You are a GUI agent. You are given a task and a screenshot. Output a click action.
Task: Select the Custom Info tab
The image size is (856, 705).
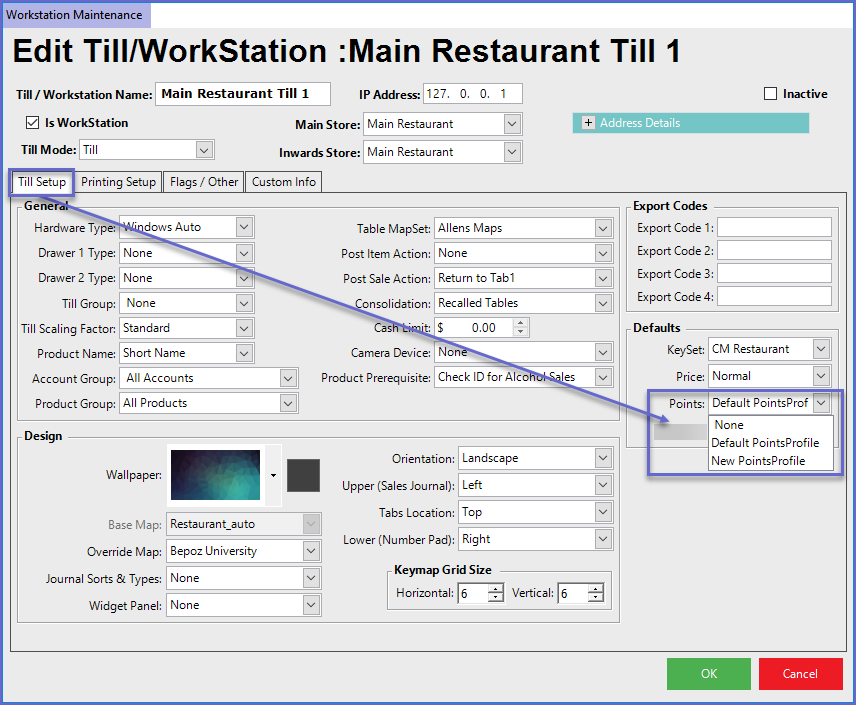pos(284,182)
